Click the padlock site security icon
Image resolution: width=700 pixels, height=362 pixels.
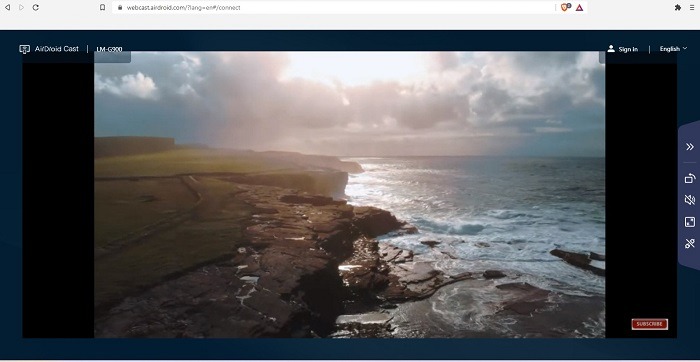(x=119, y=8)
